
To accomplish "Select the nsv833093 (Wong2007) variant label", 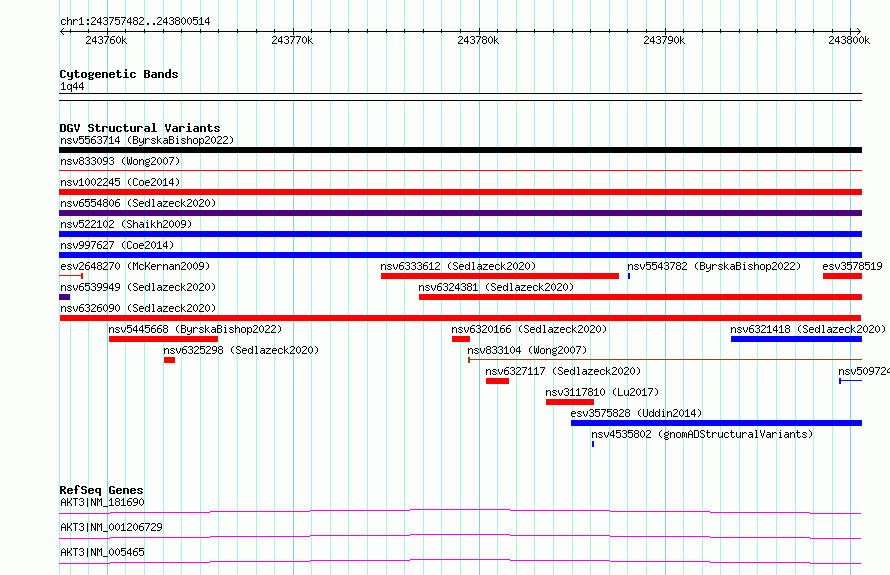I will click(120, 161).
